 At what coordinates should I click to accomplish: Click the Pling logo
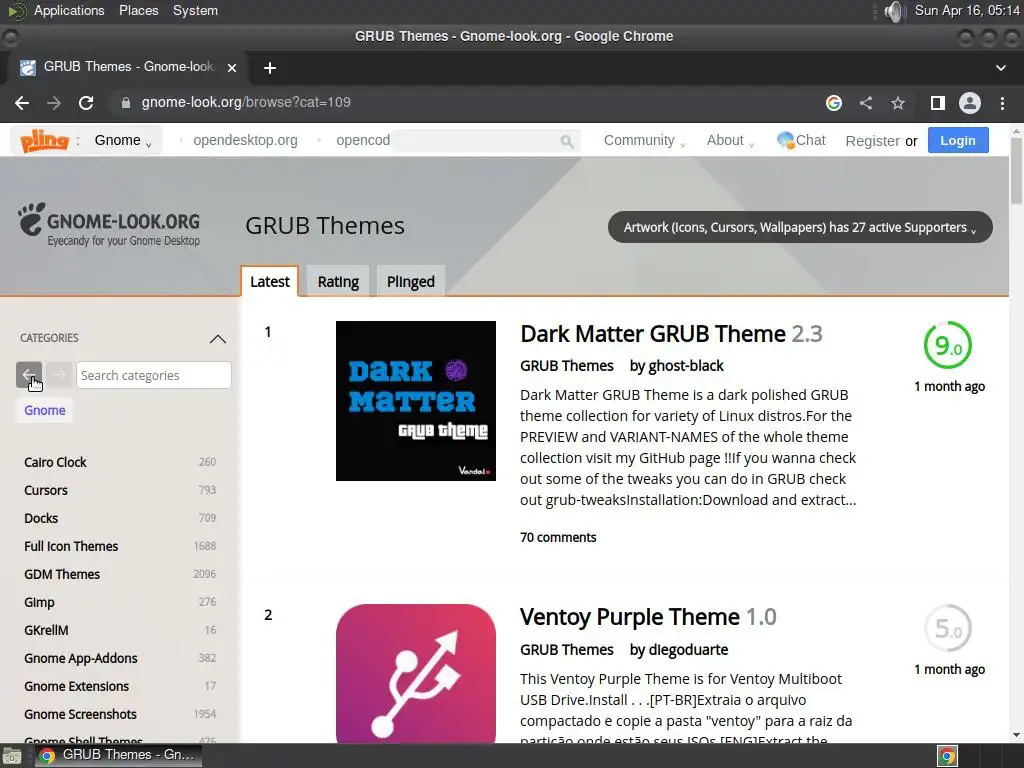tap(44, 140)
